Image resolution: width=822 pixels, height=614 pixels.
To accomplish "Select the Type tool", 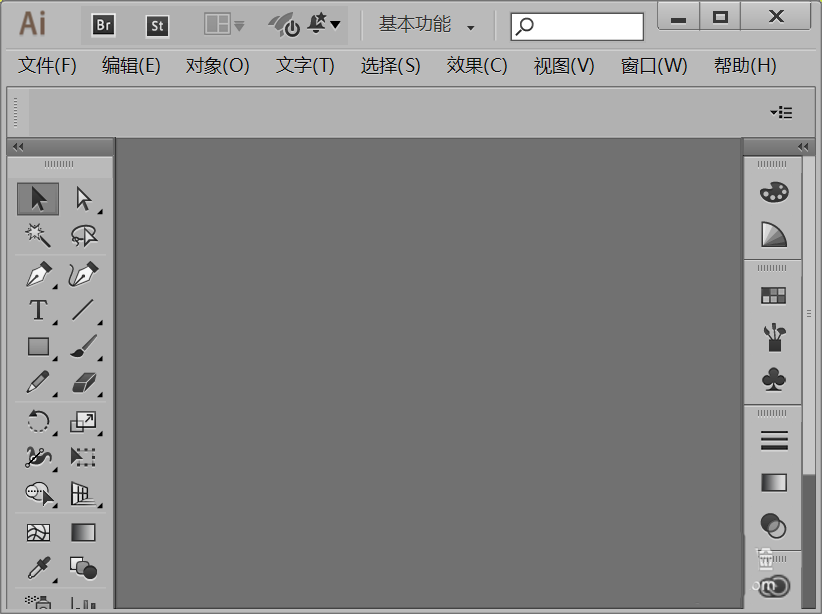I will click(38, 311).
